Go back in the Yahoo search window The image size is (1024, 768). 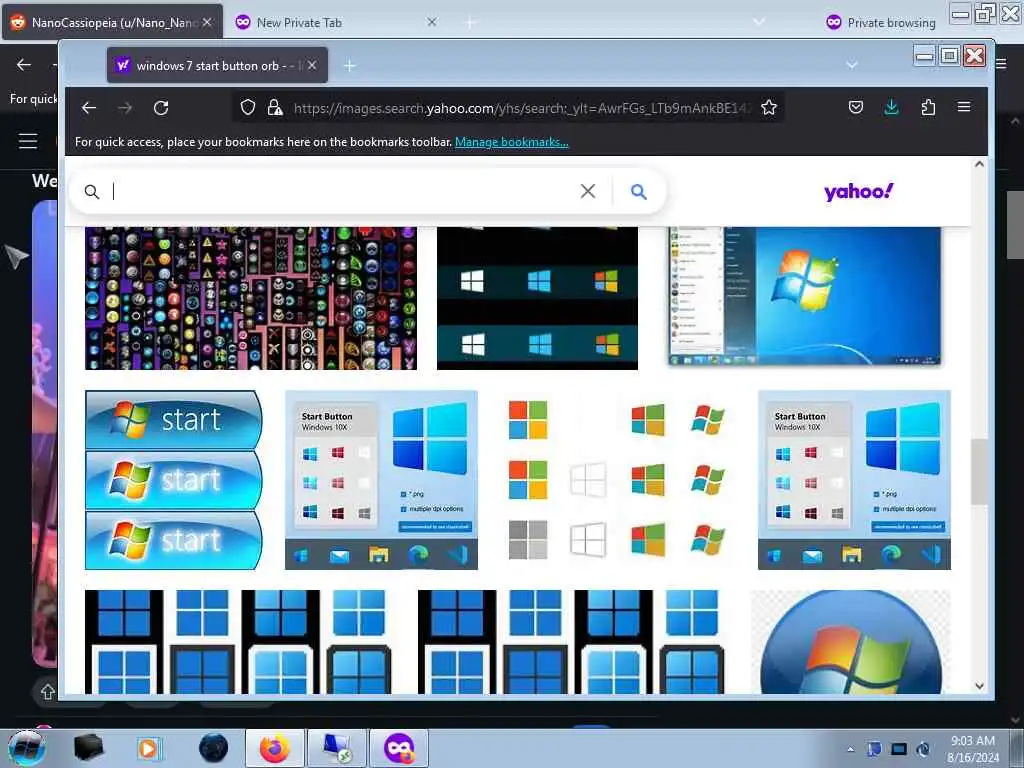coord(89,108)
